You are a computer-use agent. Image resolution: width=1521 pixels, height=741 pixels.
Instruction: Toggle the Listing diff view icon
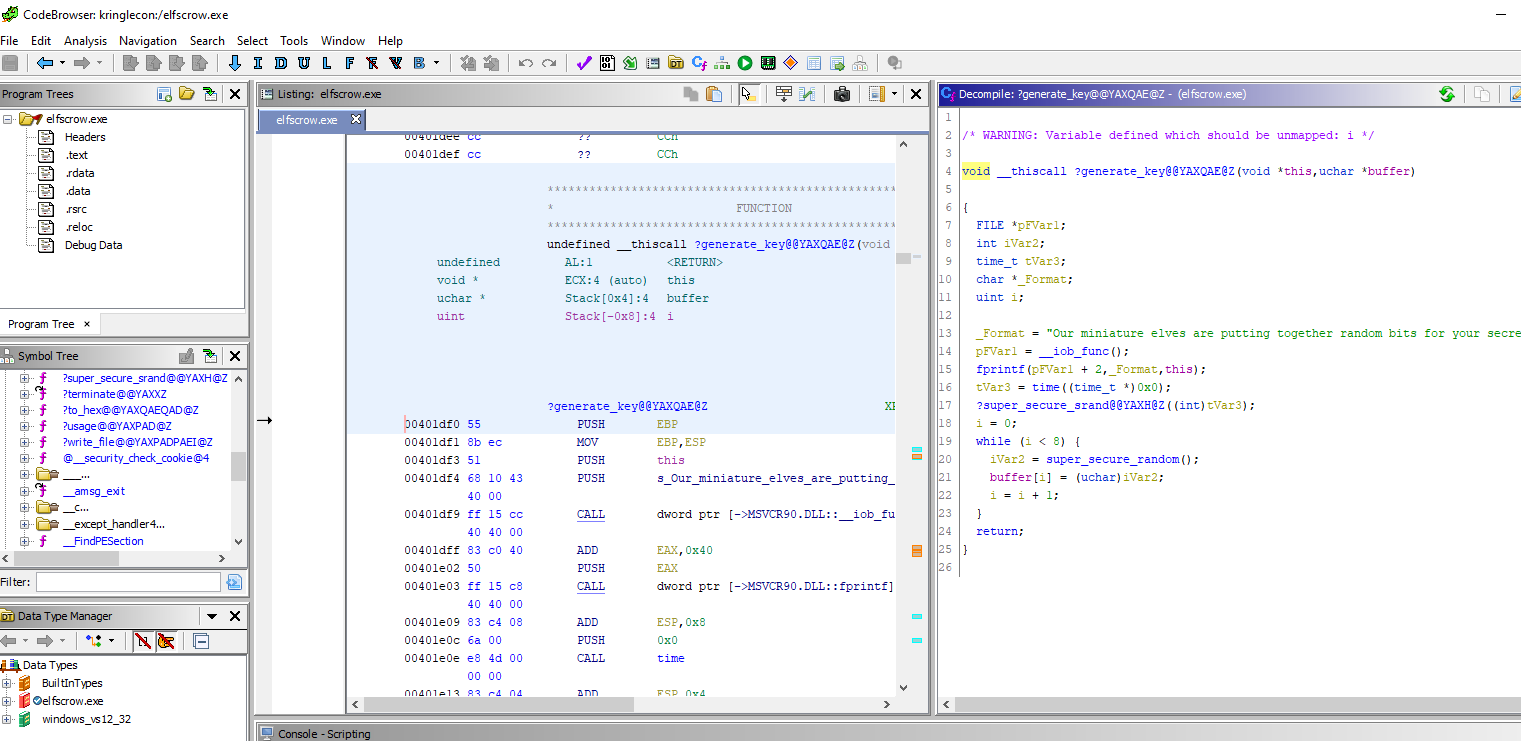click(x=807, y=94)
